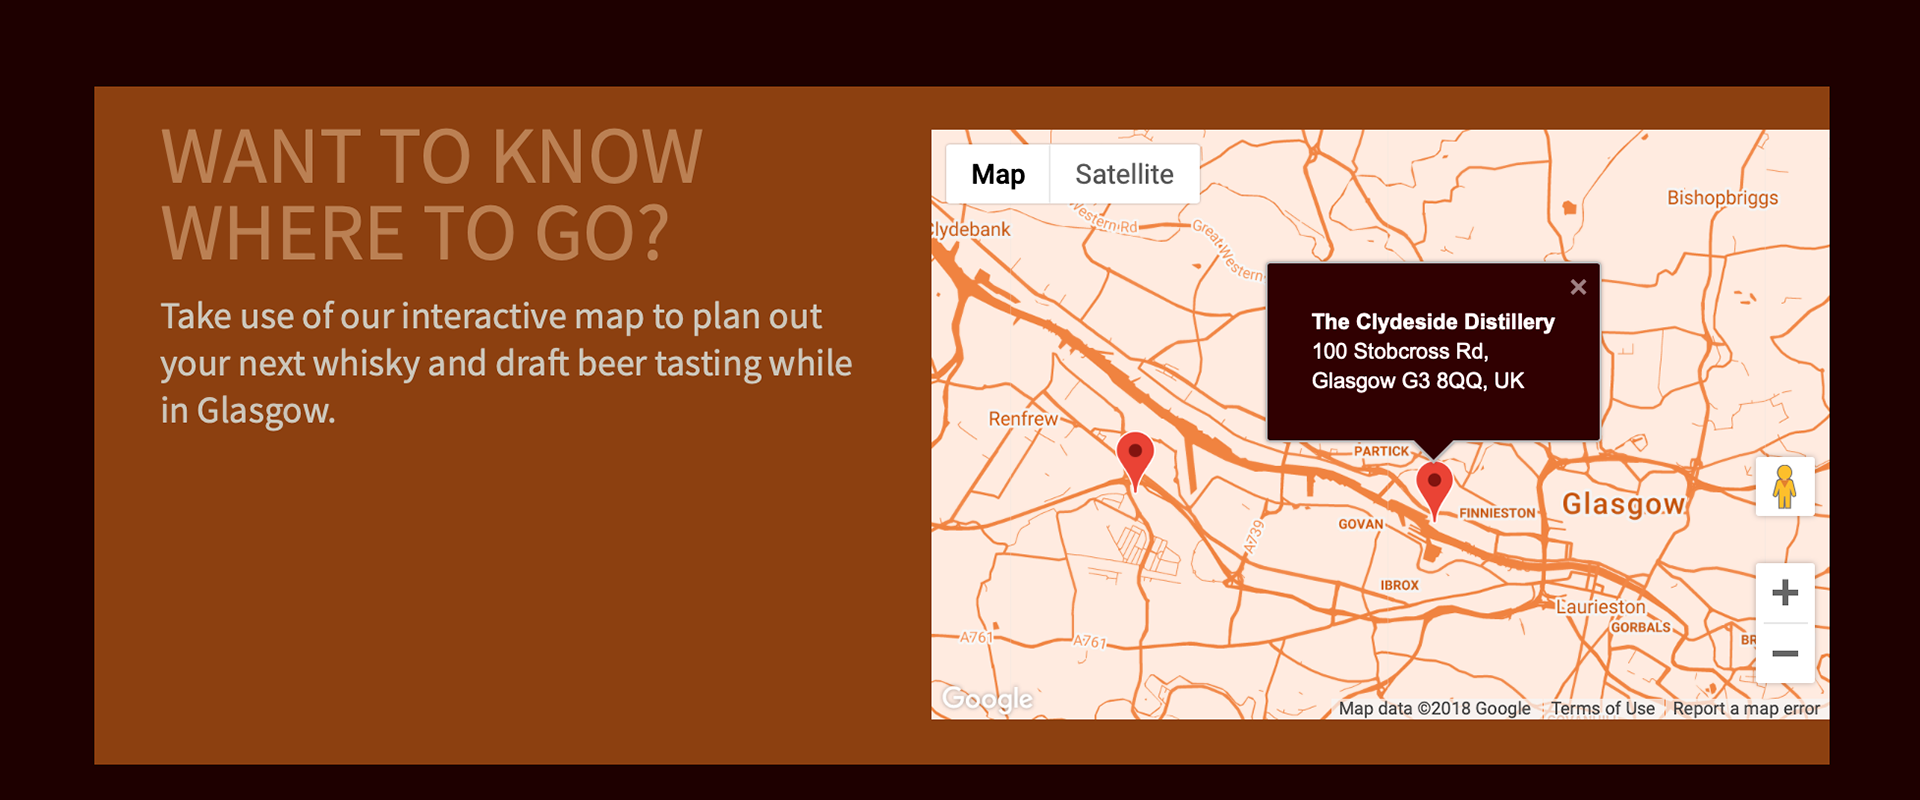Viewport: 1920px width, 800px height.
Task: Open the Terms of Use link
Action: click(x=1602, y=708)
